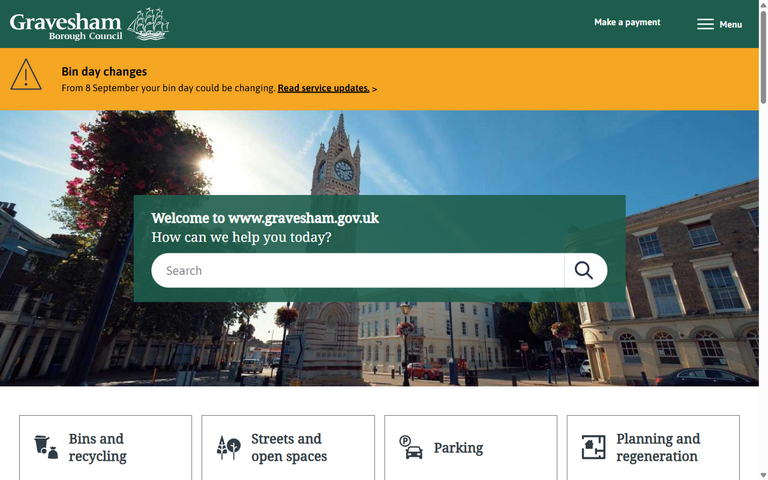The width and height of the screenshot is (768, 480).
Task: Click the Gravesham Borough Council wordmark
Action: [x=65, y=24]
